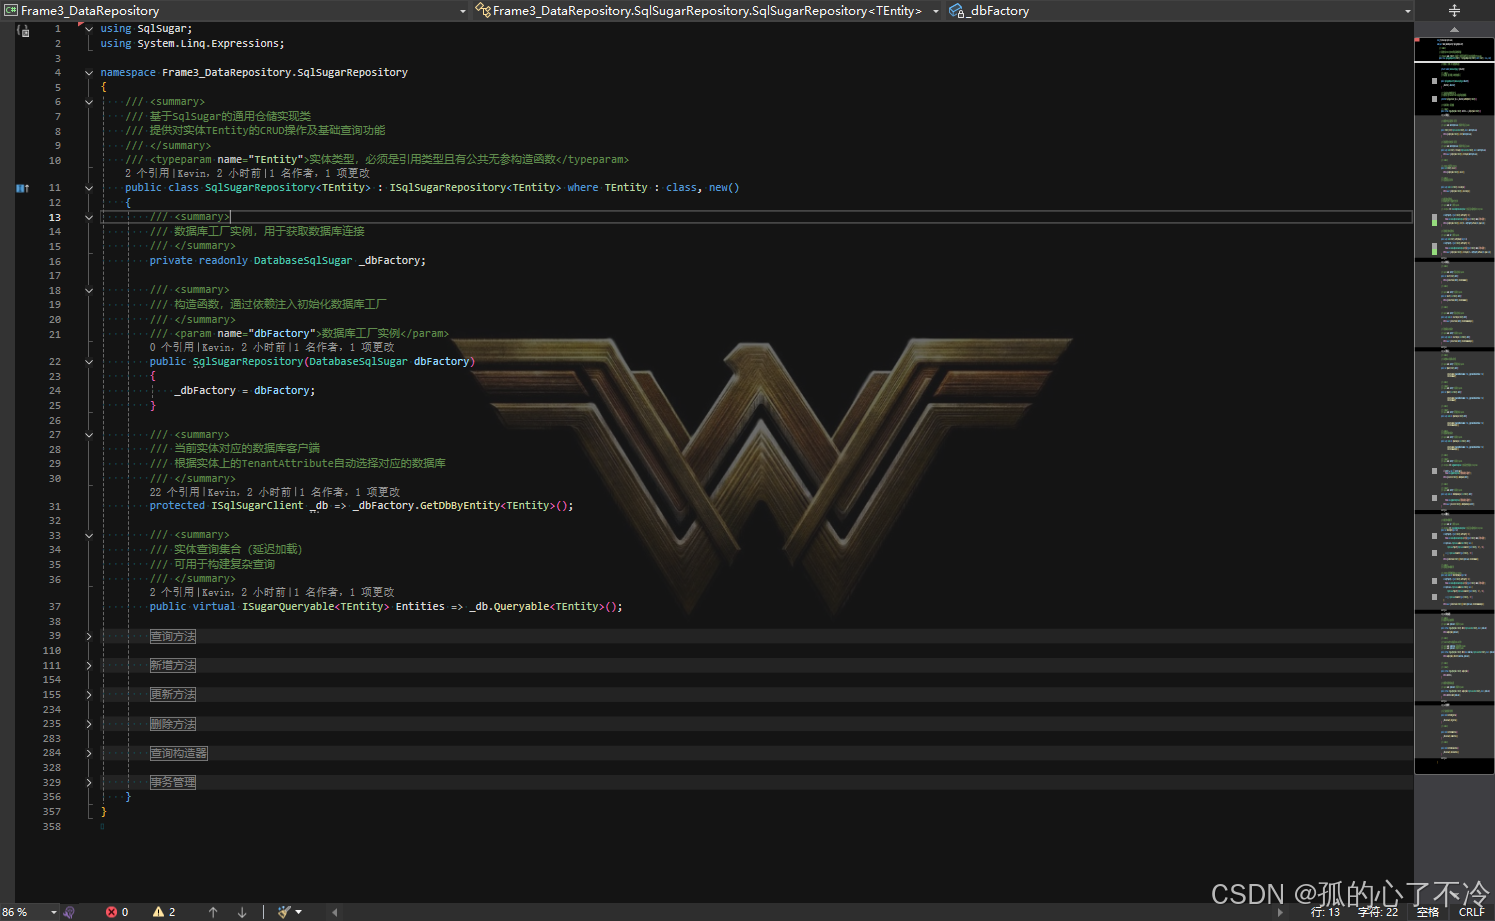The width and height of the screenshot is (1495, 921).
Task: Click line number 24 in the gutter
Action: pos(55,391)
